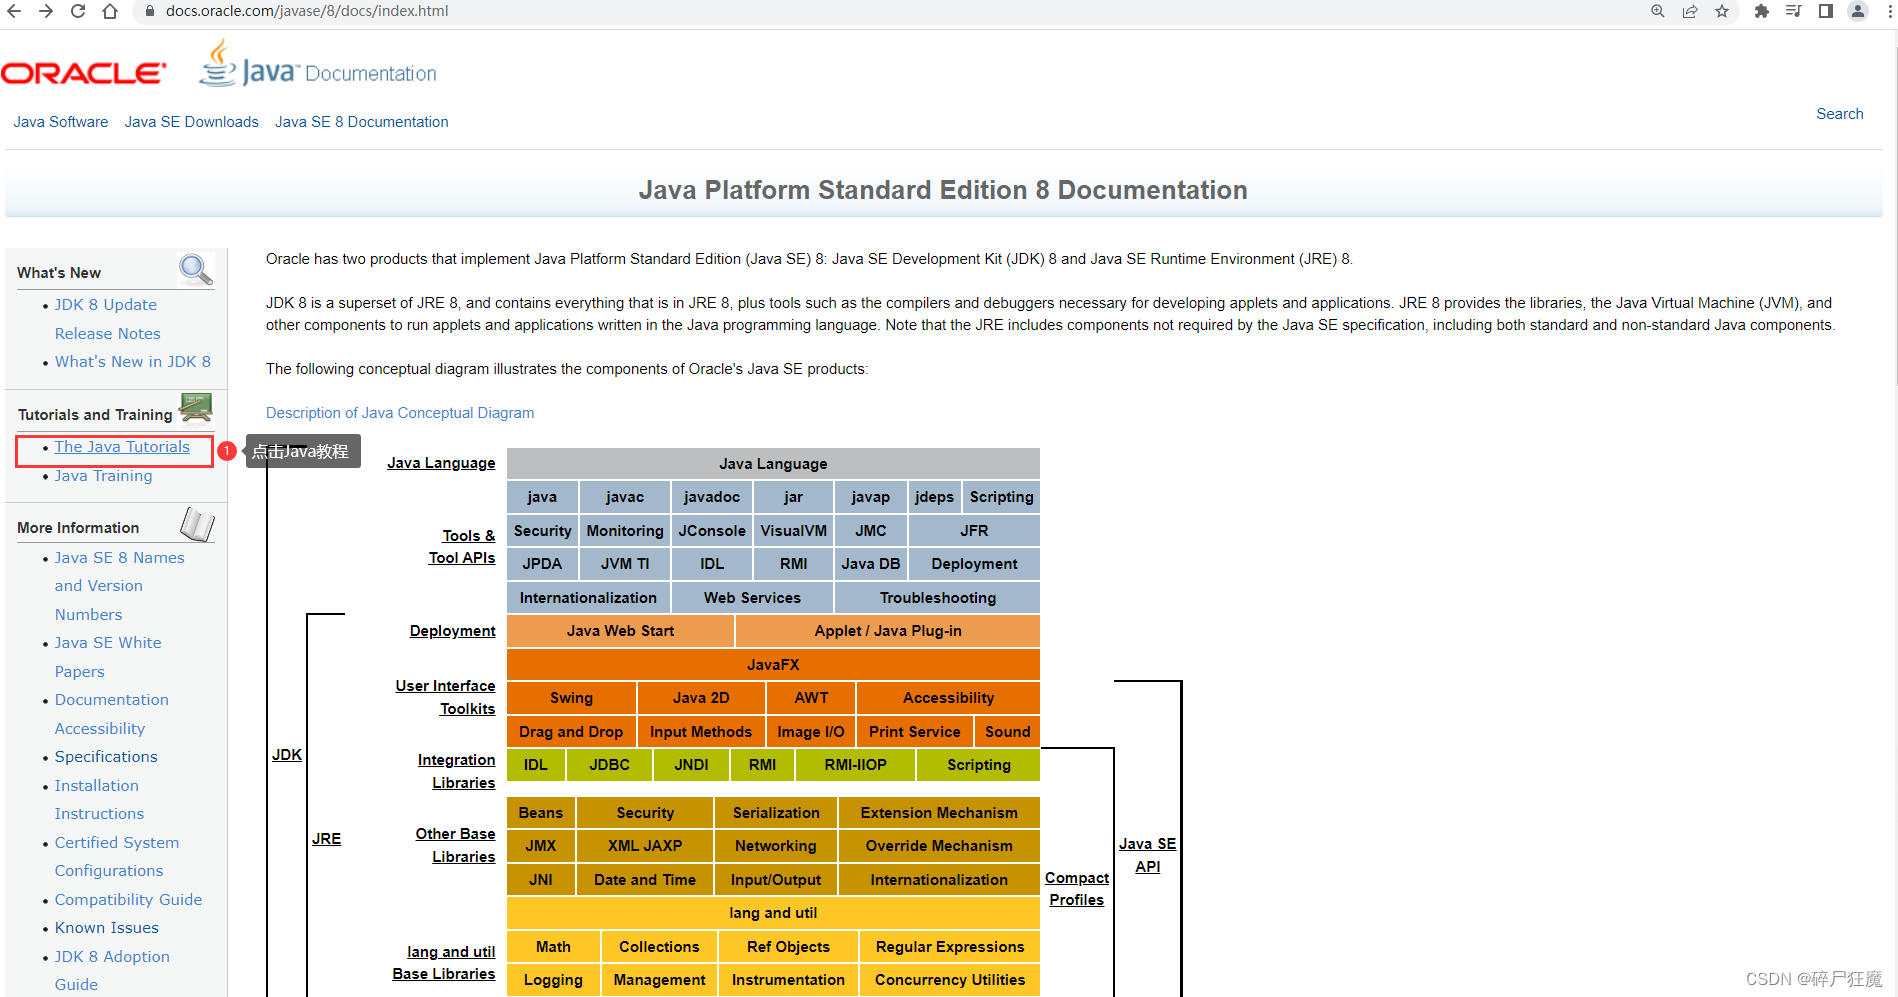Select the Print Service cell
The image size is (1898, 997).
pos(915,732)
